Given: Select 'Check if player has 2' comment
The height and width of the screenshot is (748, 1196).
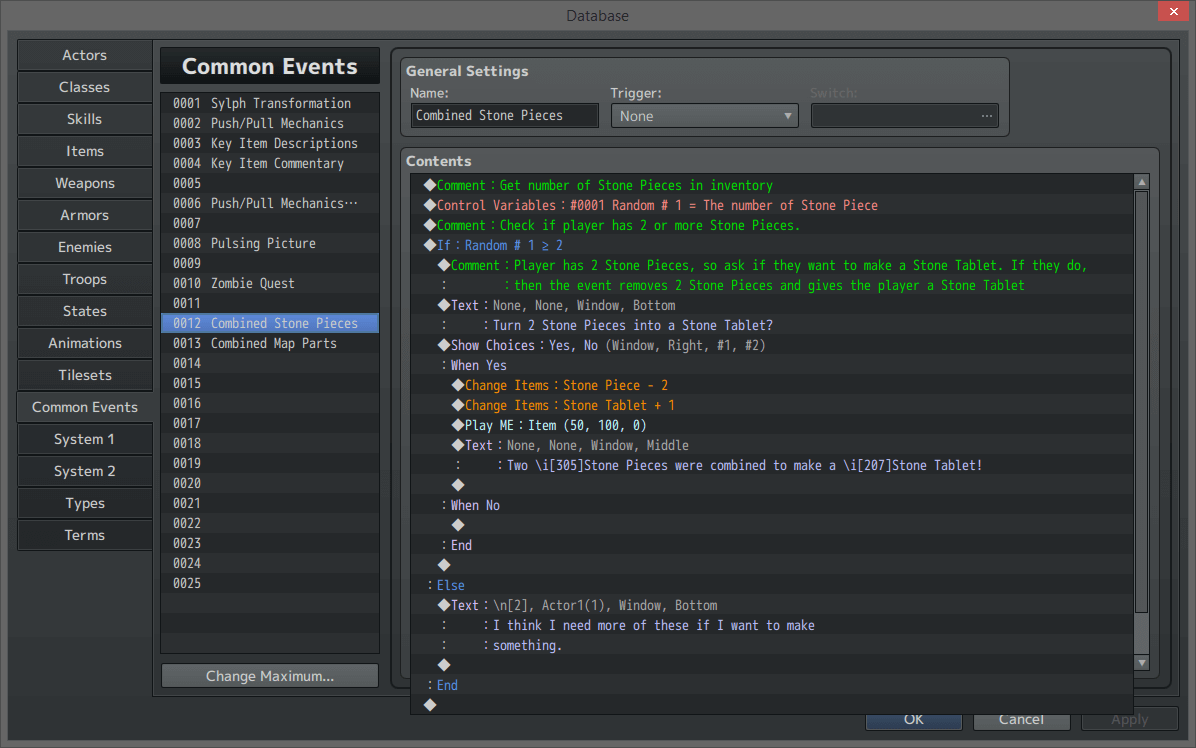Looking at the screenshot, I should coord(772,225).
